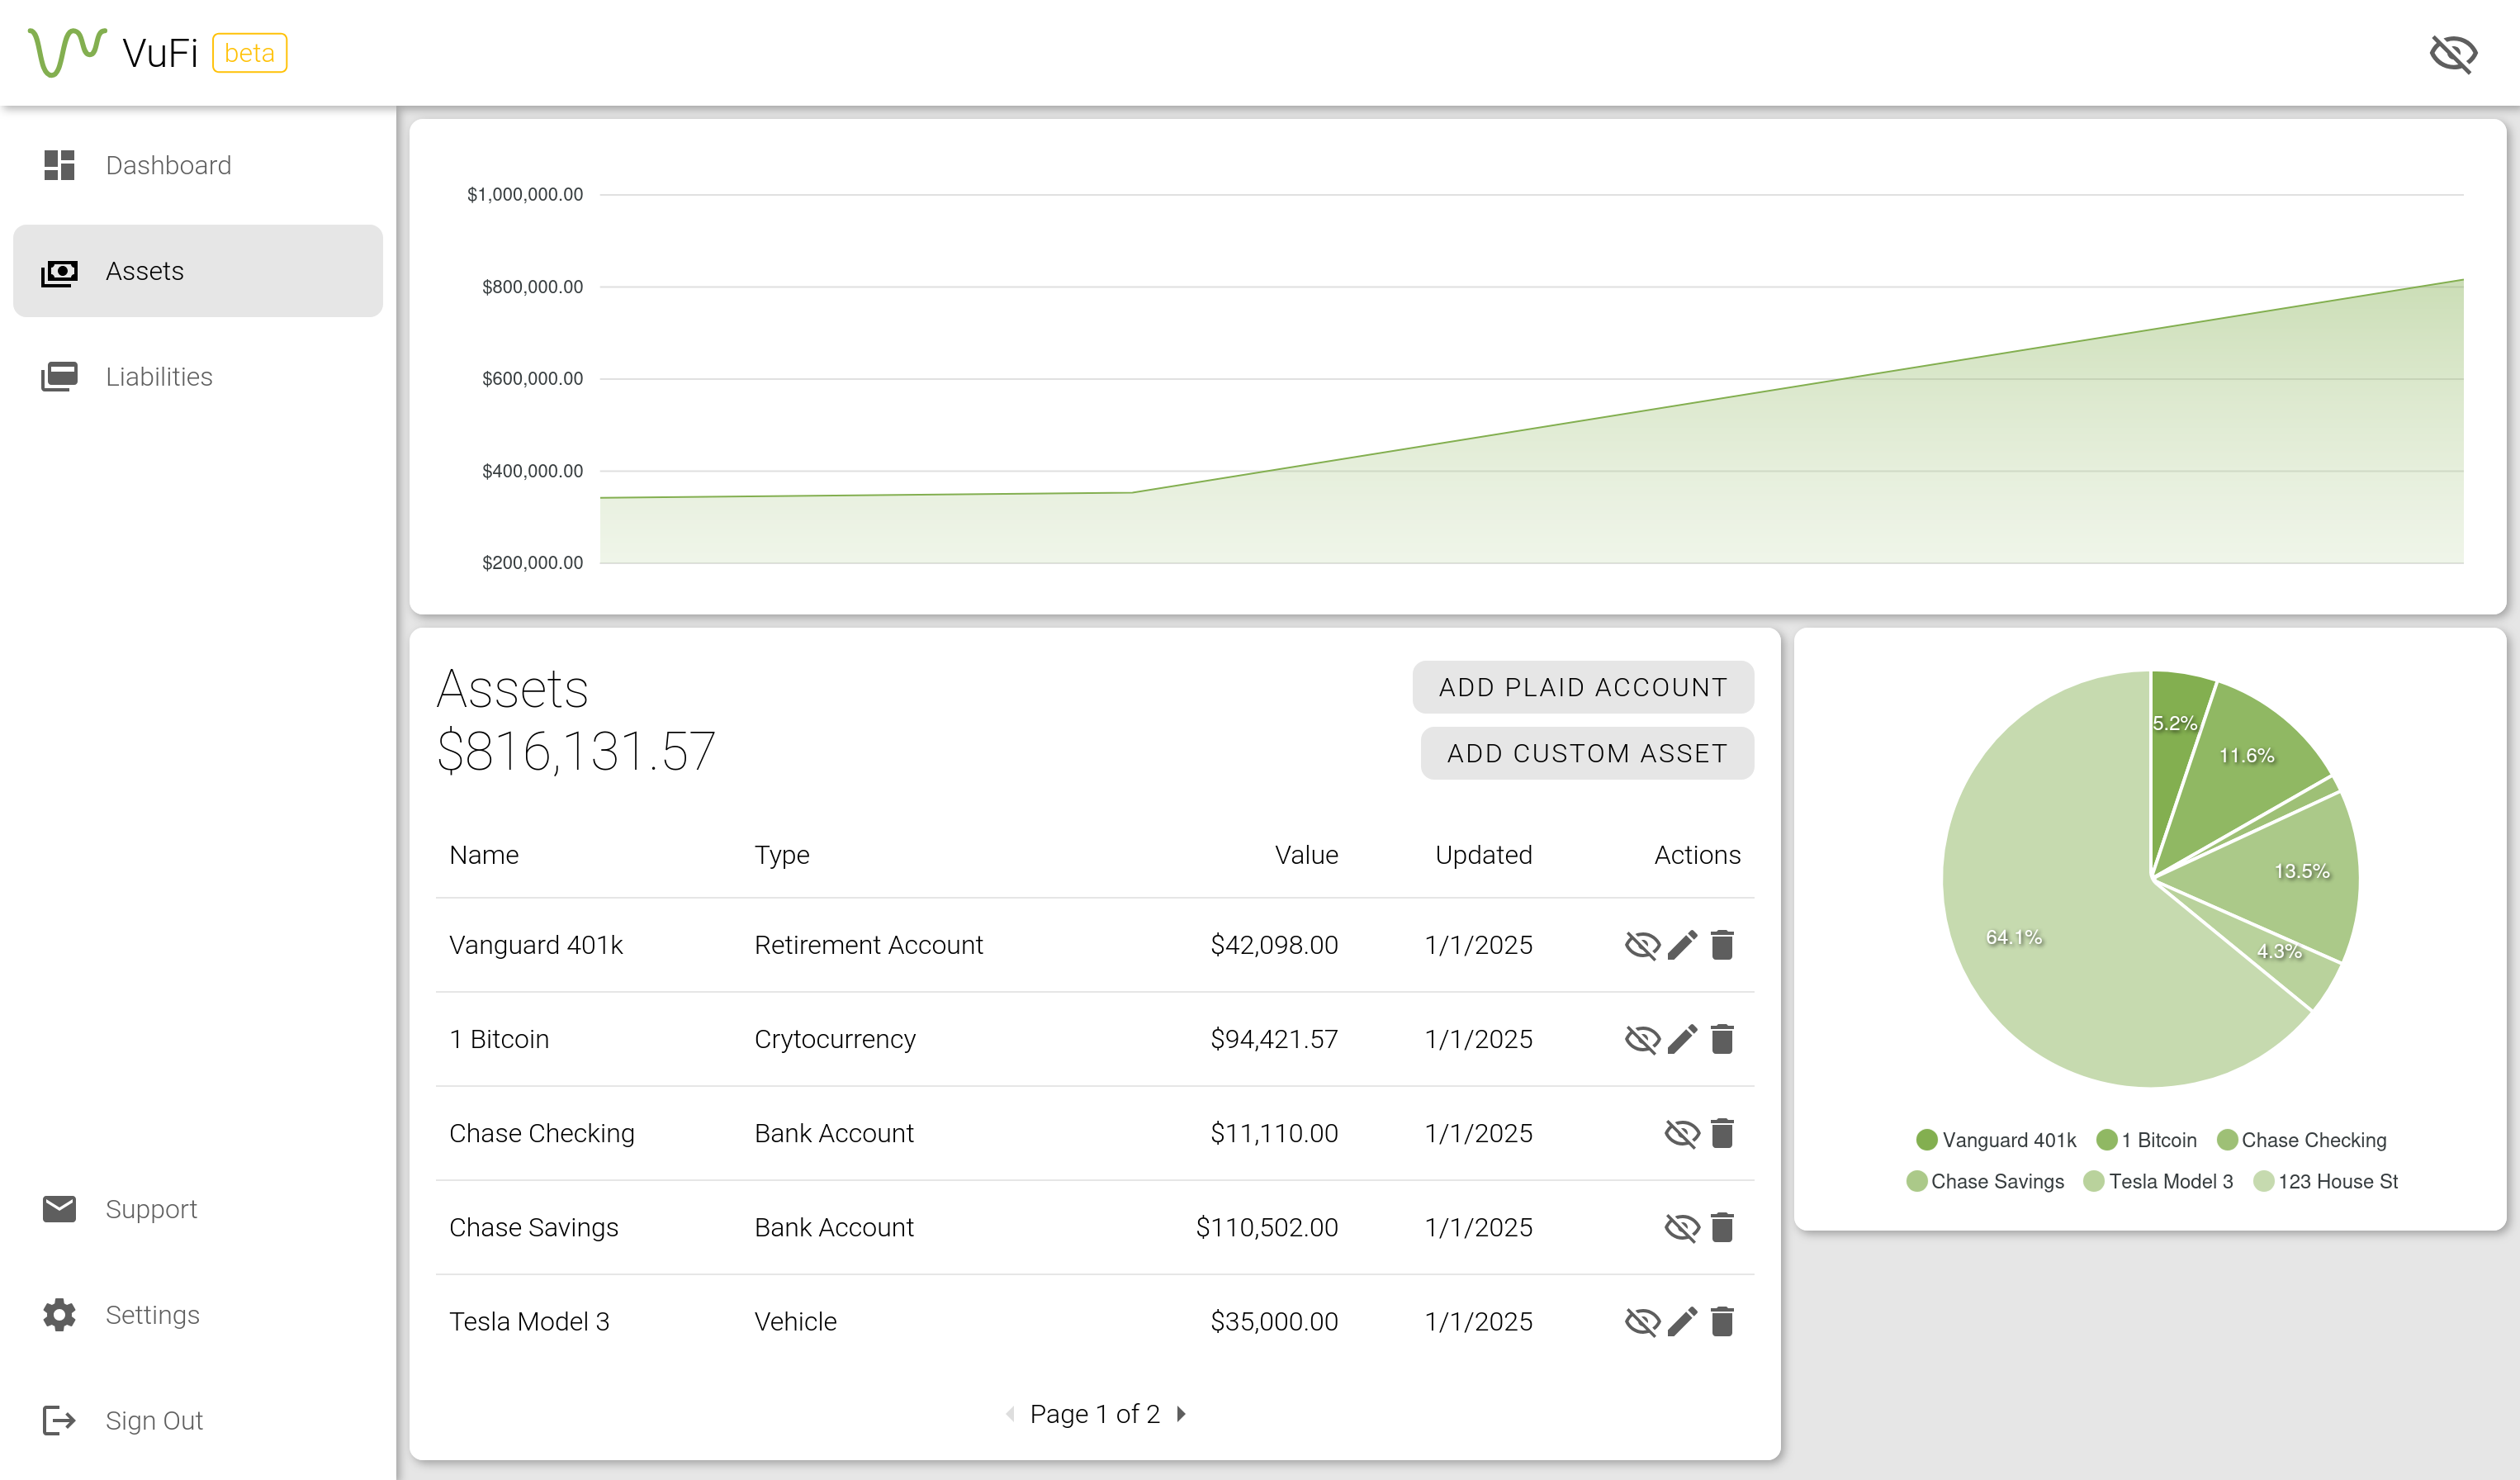
Task: Delete the 1 Bitcoin asset
Action: (x=1722, y=1039)
